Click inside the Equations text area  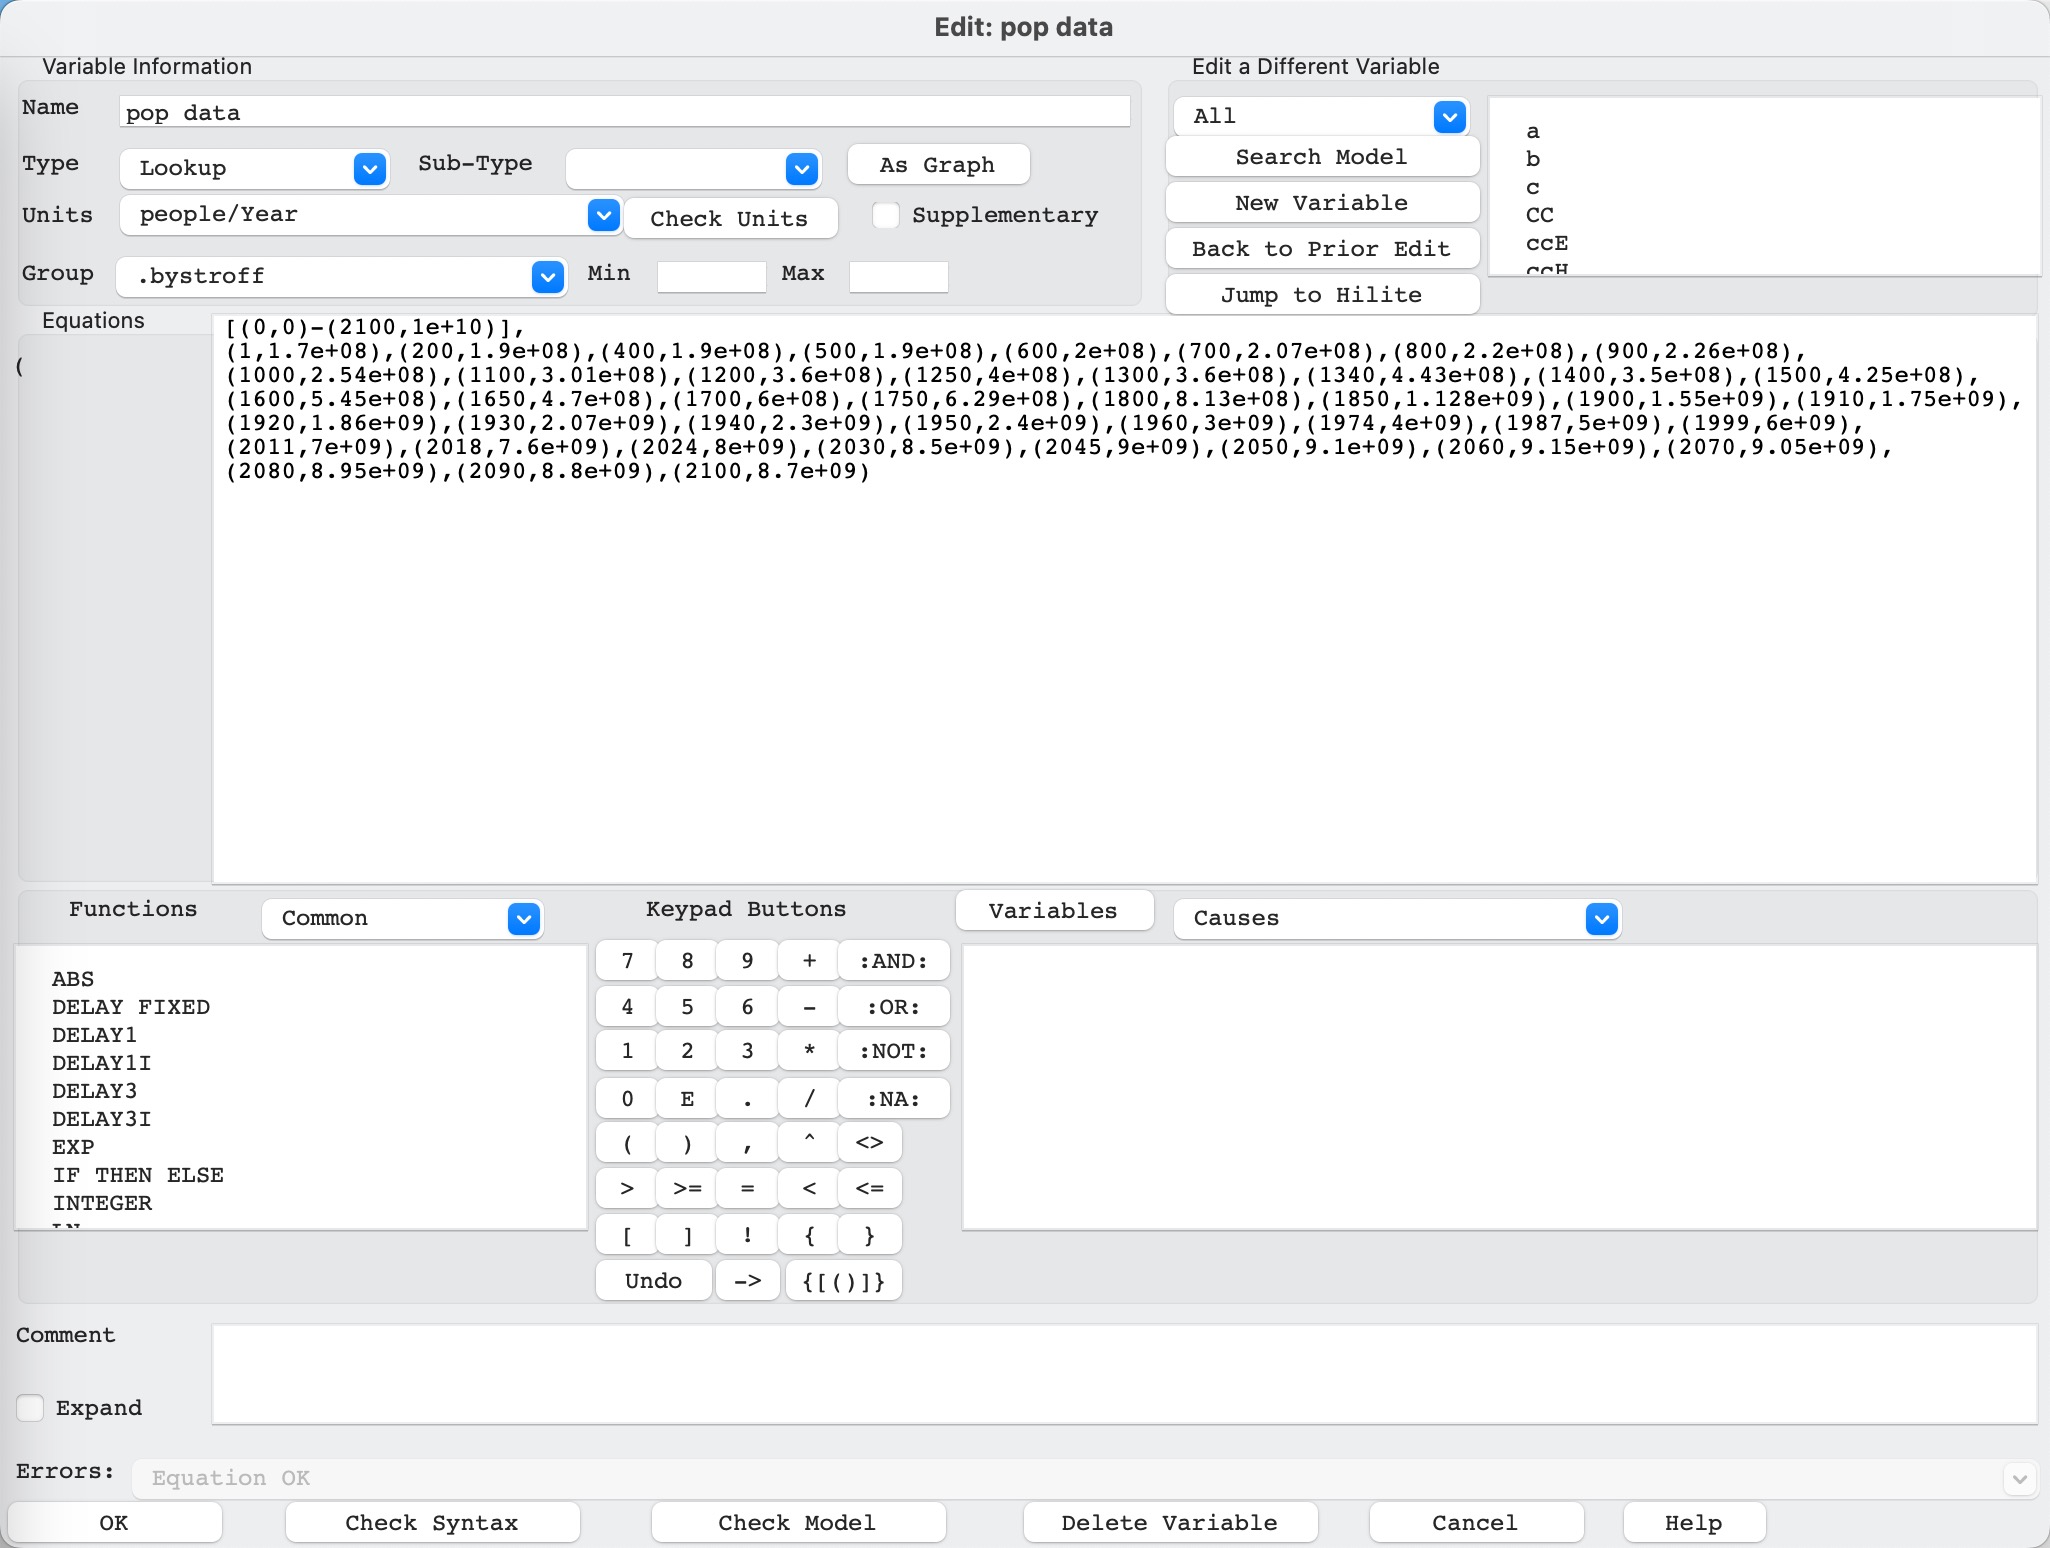tap(1124, 600)
